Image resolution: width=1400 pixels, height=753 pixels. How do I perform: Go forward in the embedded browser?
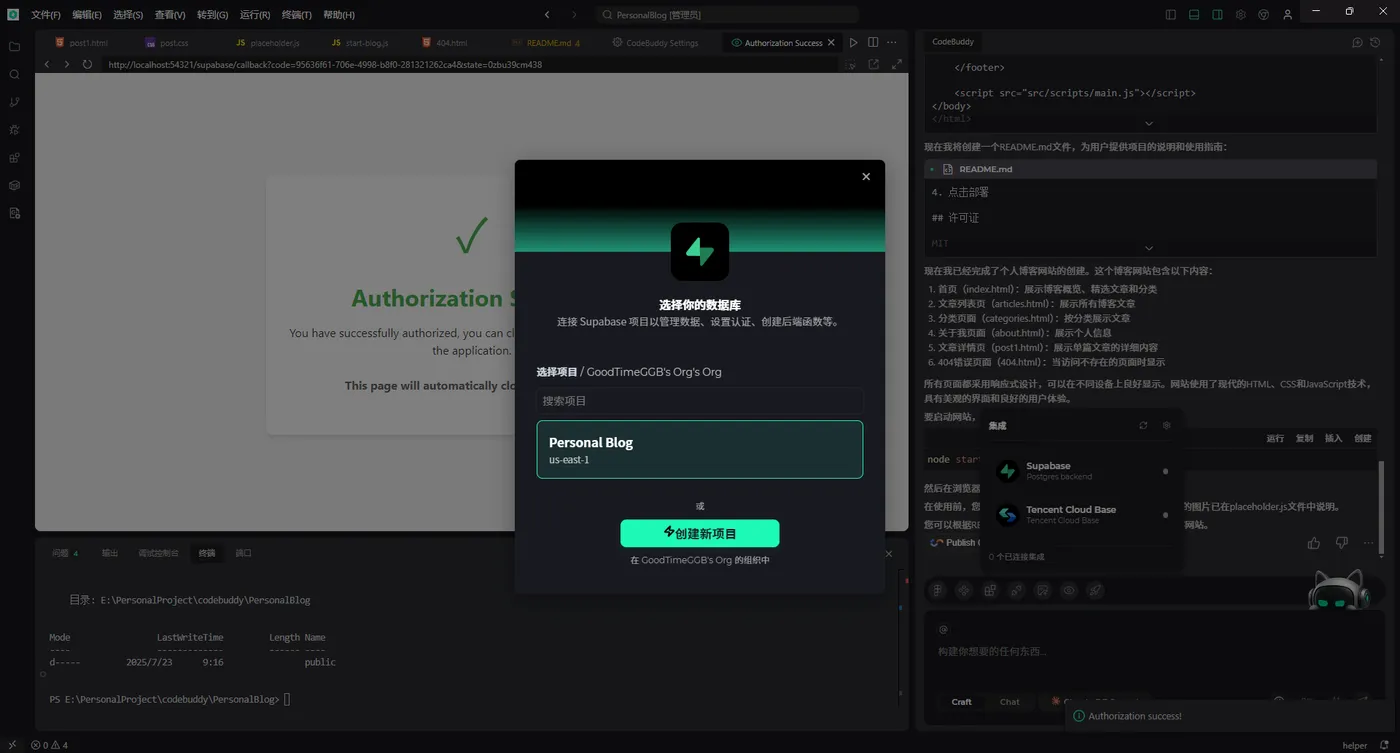[67, 64]
